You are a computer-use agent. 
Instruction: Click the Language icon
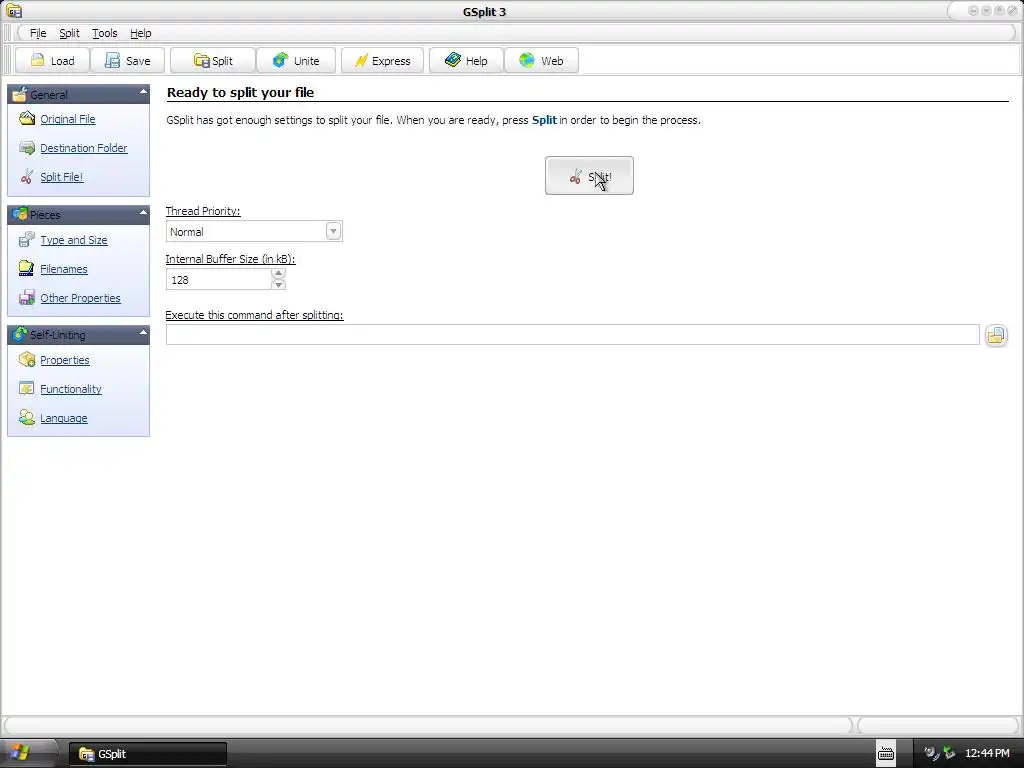point(27,418)
